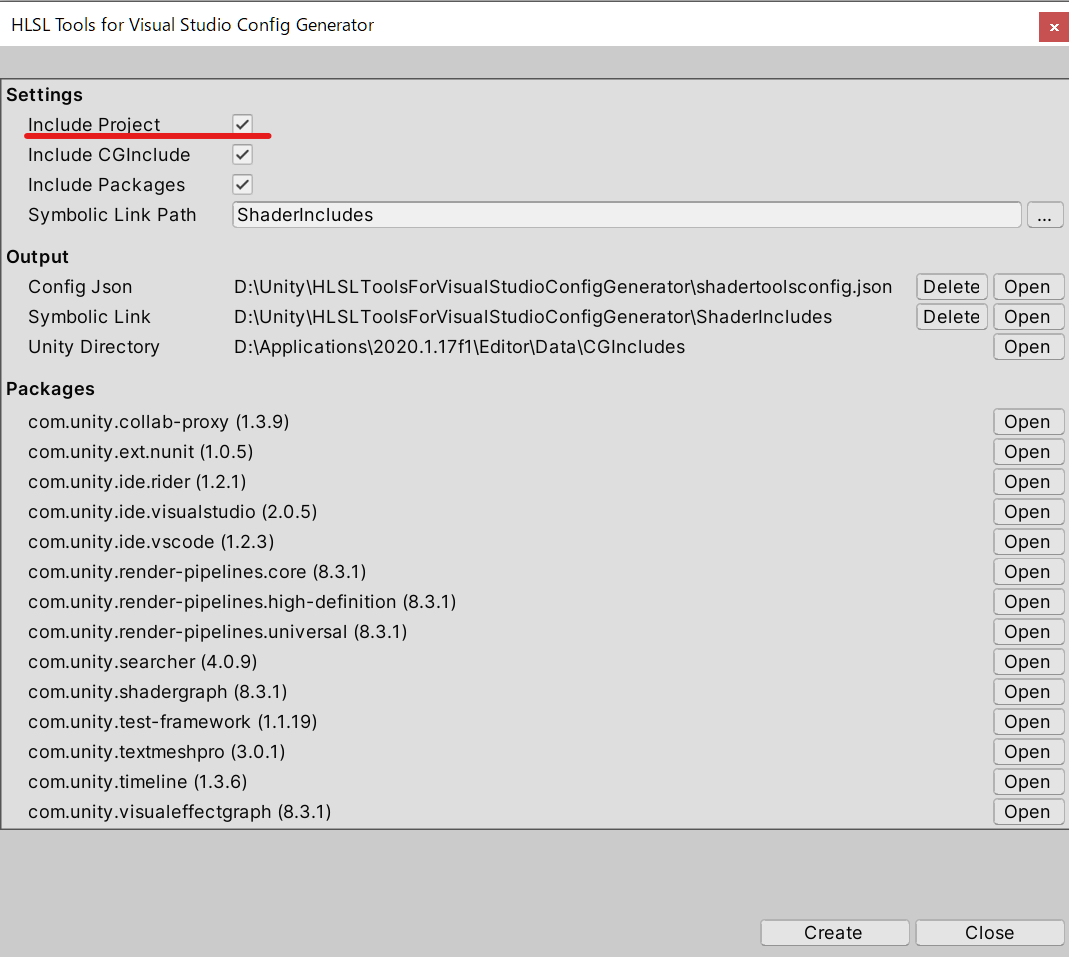1069x957 pixels.
Task: Select the shadertoolsconfig.json path text
Action: 562,287
